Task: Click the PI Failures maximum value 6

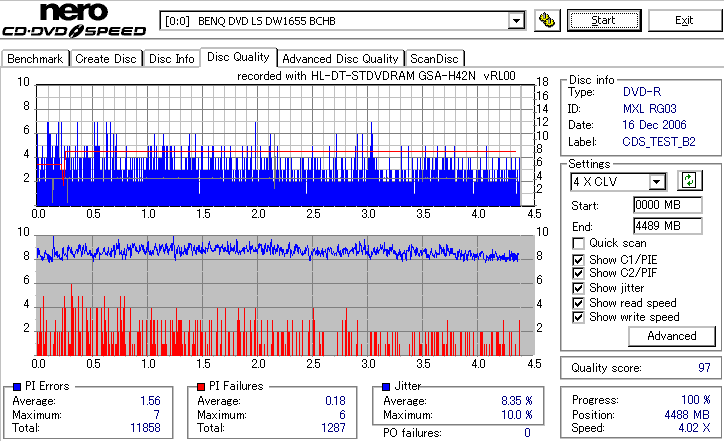Action: pyautogui.click(x=342, y=415)
